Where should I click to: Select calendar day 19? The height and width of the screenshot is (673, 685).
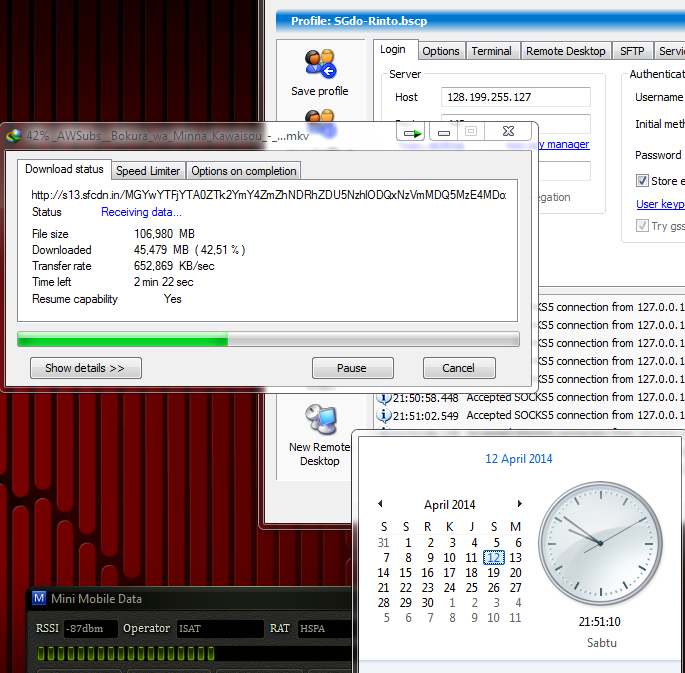tap(494, 573)
